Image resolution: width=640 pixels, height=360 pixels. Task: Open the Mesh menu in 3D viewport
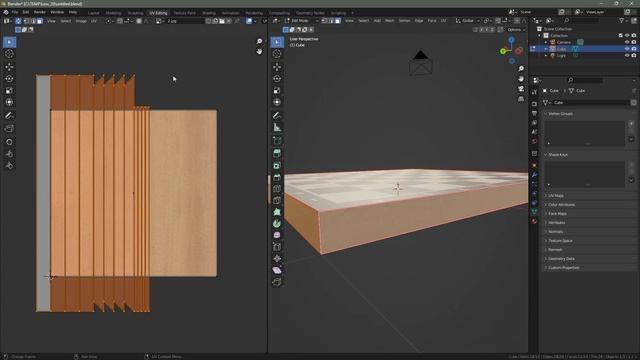[390, 20]
